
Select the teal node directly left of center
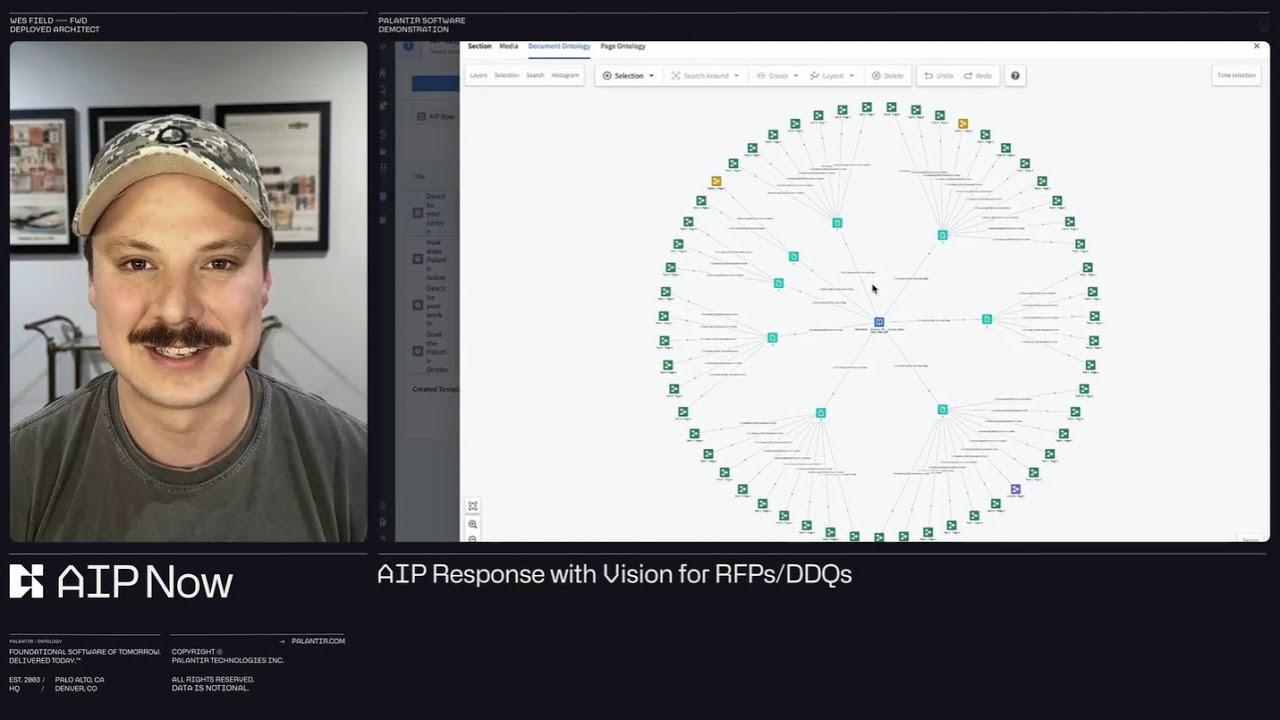(x=772, y=338)
